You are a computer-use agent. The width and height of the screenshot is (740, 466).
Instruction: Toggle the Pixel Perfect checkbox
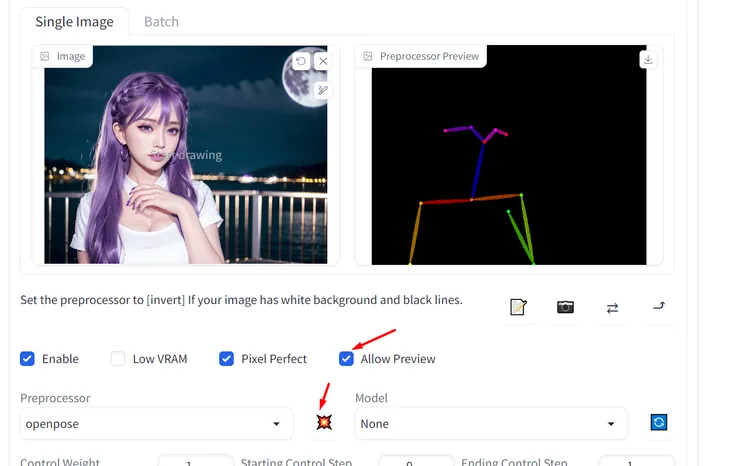227,359
